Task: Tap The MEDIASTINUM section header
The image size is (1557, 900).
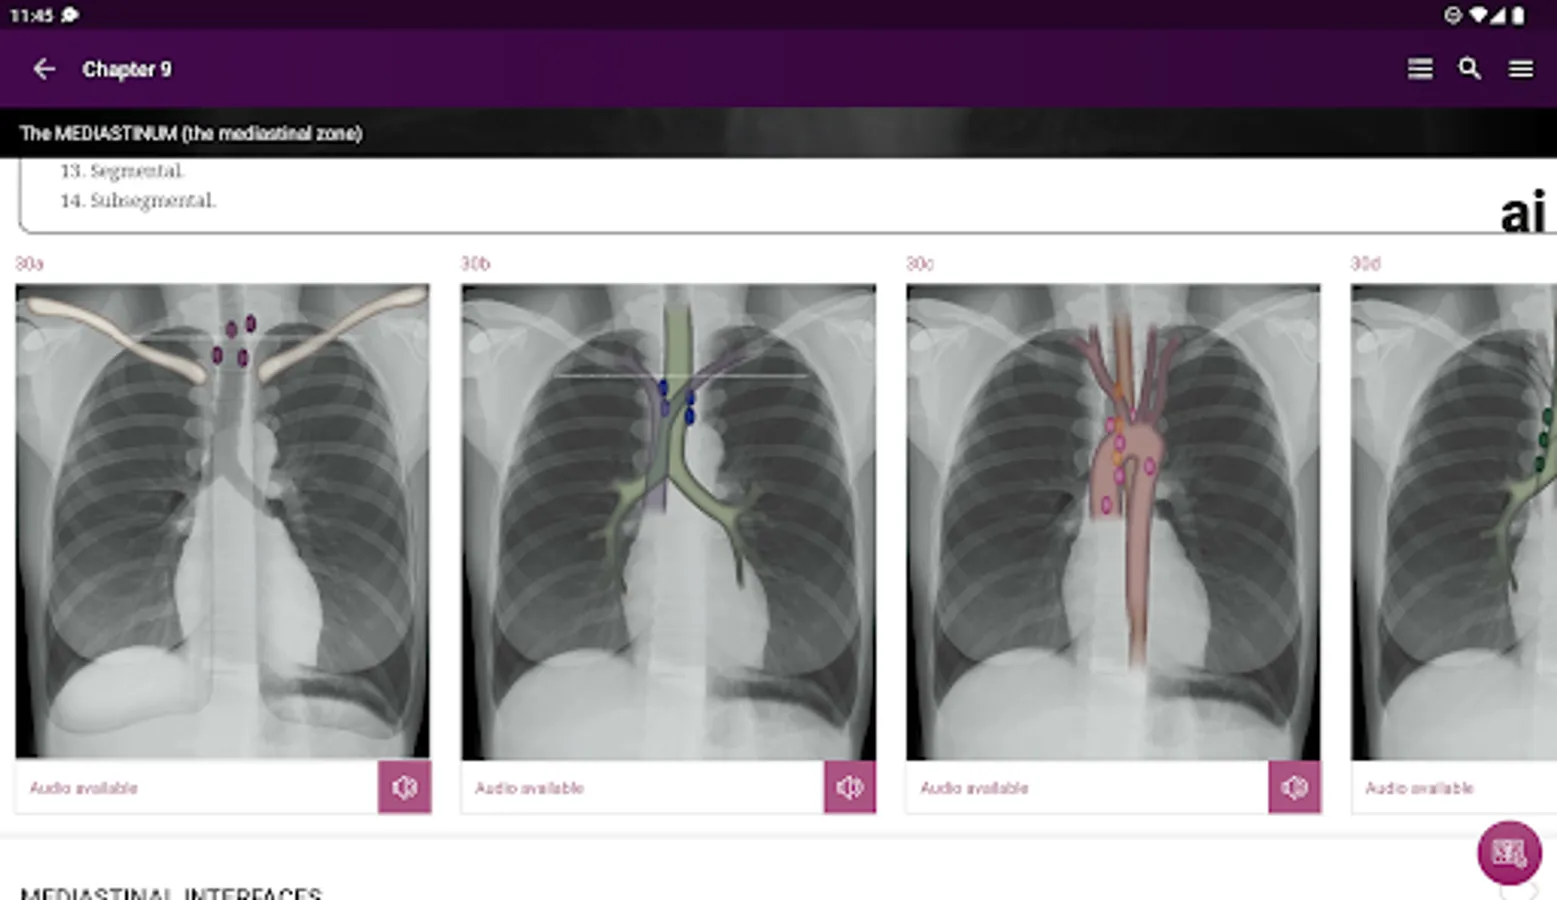Action: tap(191, 133)
